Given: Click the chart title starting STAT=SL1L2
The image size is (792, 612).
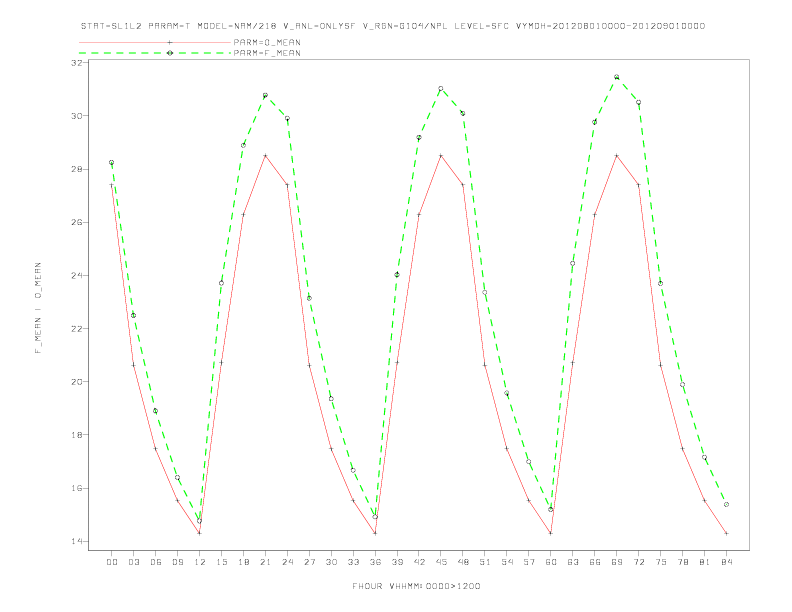Looking at the screenshot, I should click(393, 26).
